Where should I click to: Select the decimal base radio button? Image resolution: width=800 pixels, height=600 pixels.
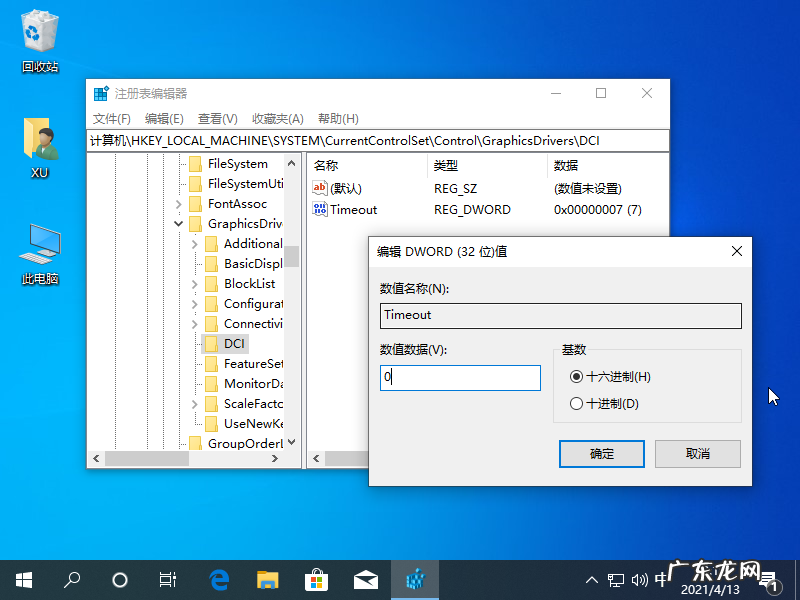coord(576,404)
